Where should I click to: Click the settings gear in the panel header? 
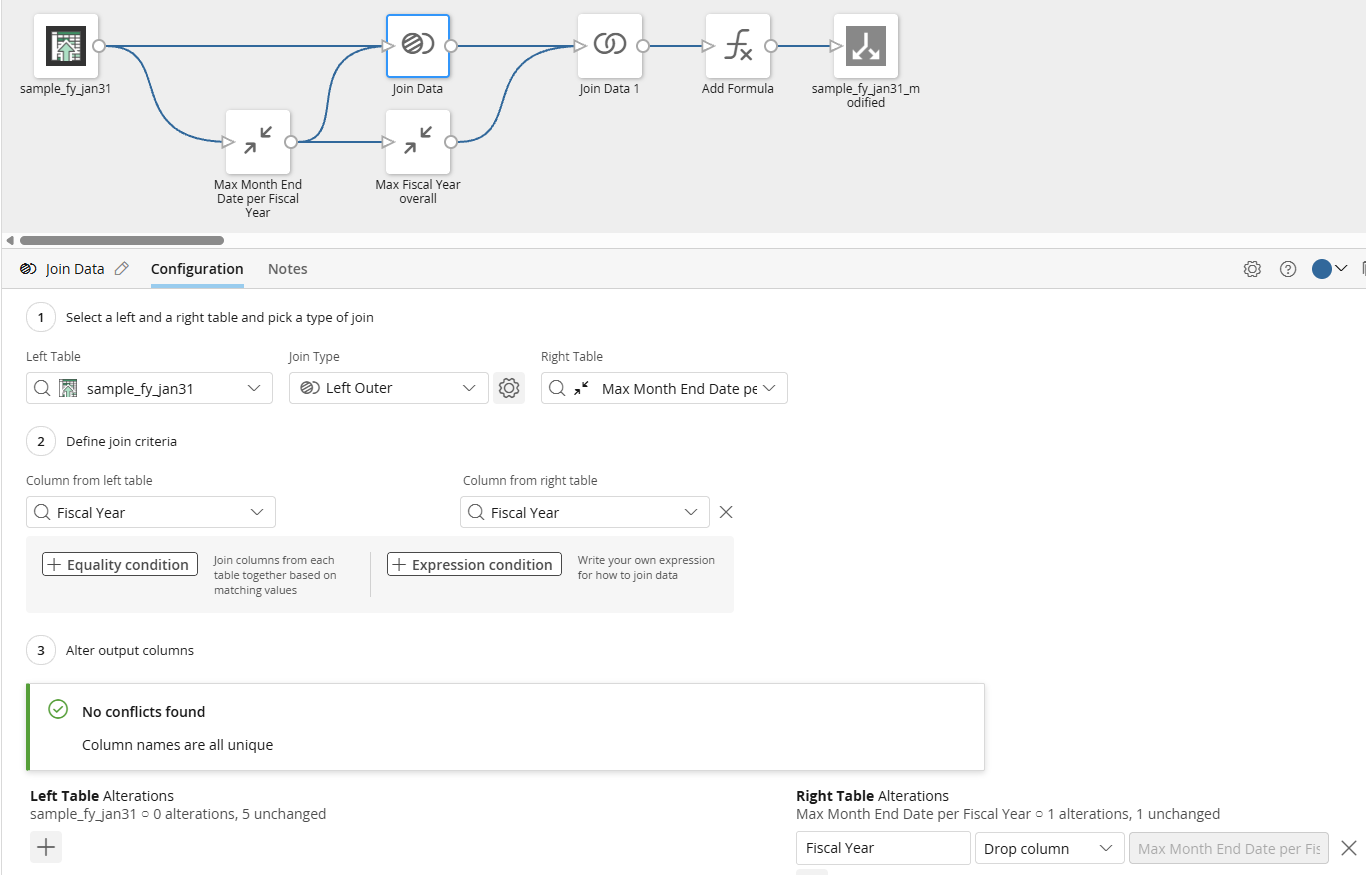point(1252,269)
